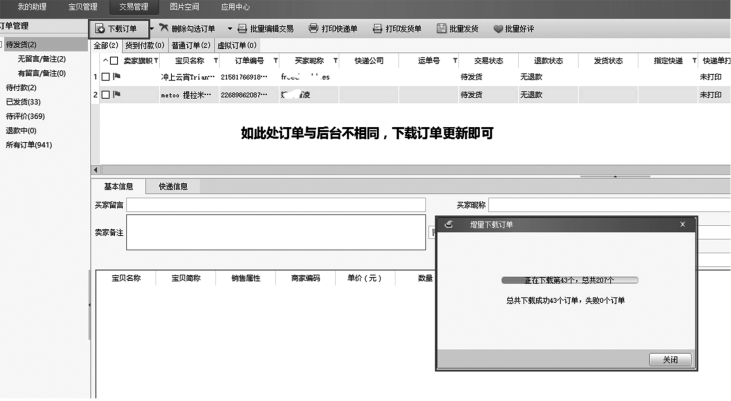Viewport: 731px width, 401px height.
Task: Open the 图片空间 top menu
Action: [x=184, y=7]
